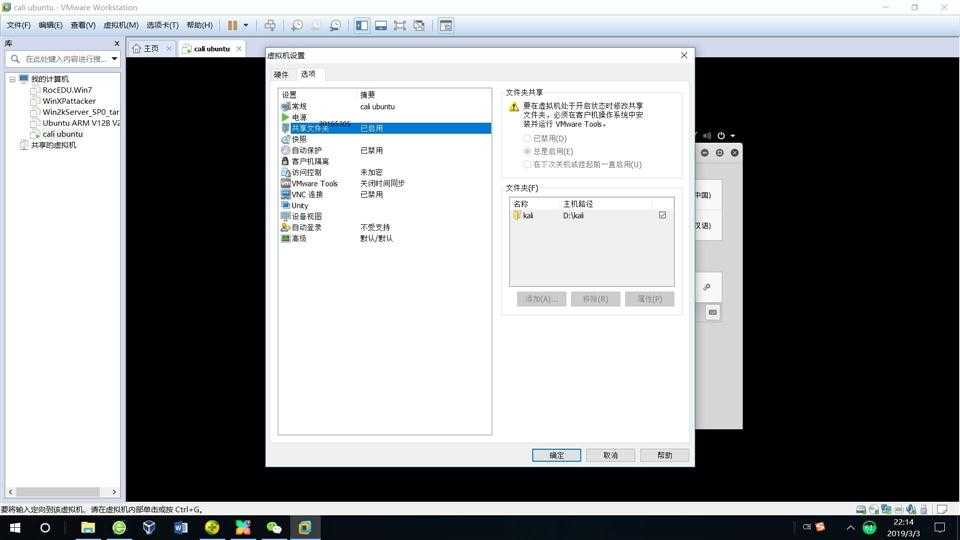
Task: Select the VMware Tools settings row
Action: tap(385, 184)
